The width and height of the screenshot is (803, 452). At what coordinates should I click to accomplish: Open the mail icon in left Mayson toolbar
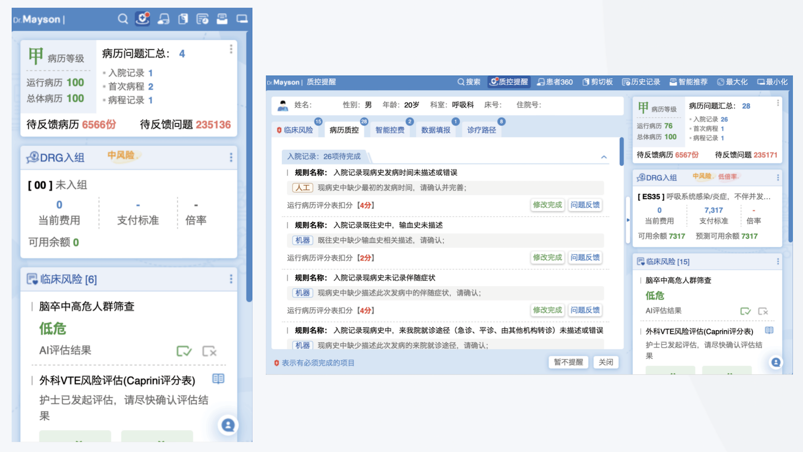(222, 19)
